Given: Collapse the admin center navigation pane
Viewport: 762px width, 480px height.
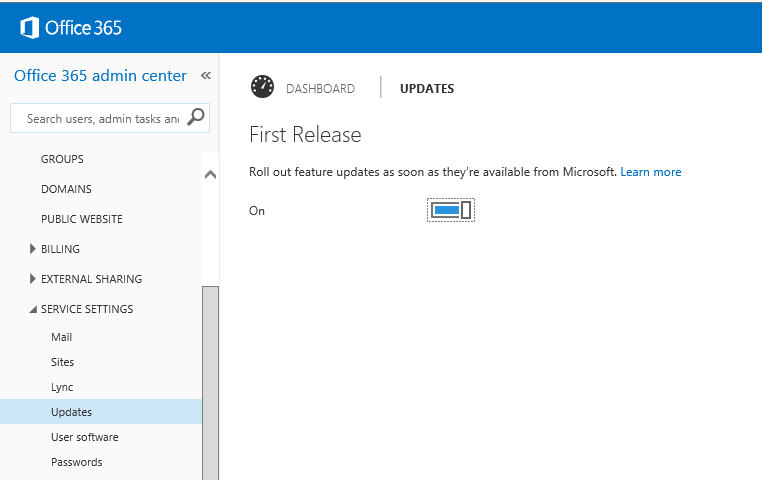Looking at the screenshot, I should click(206, 76).
